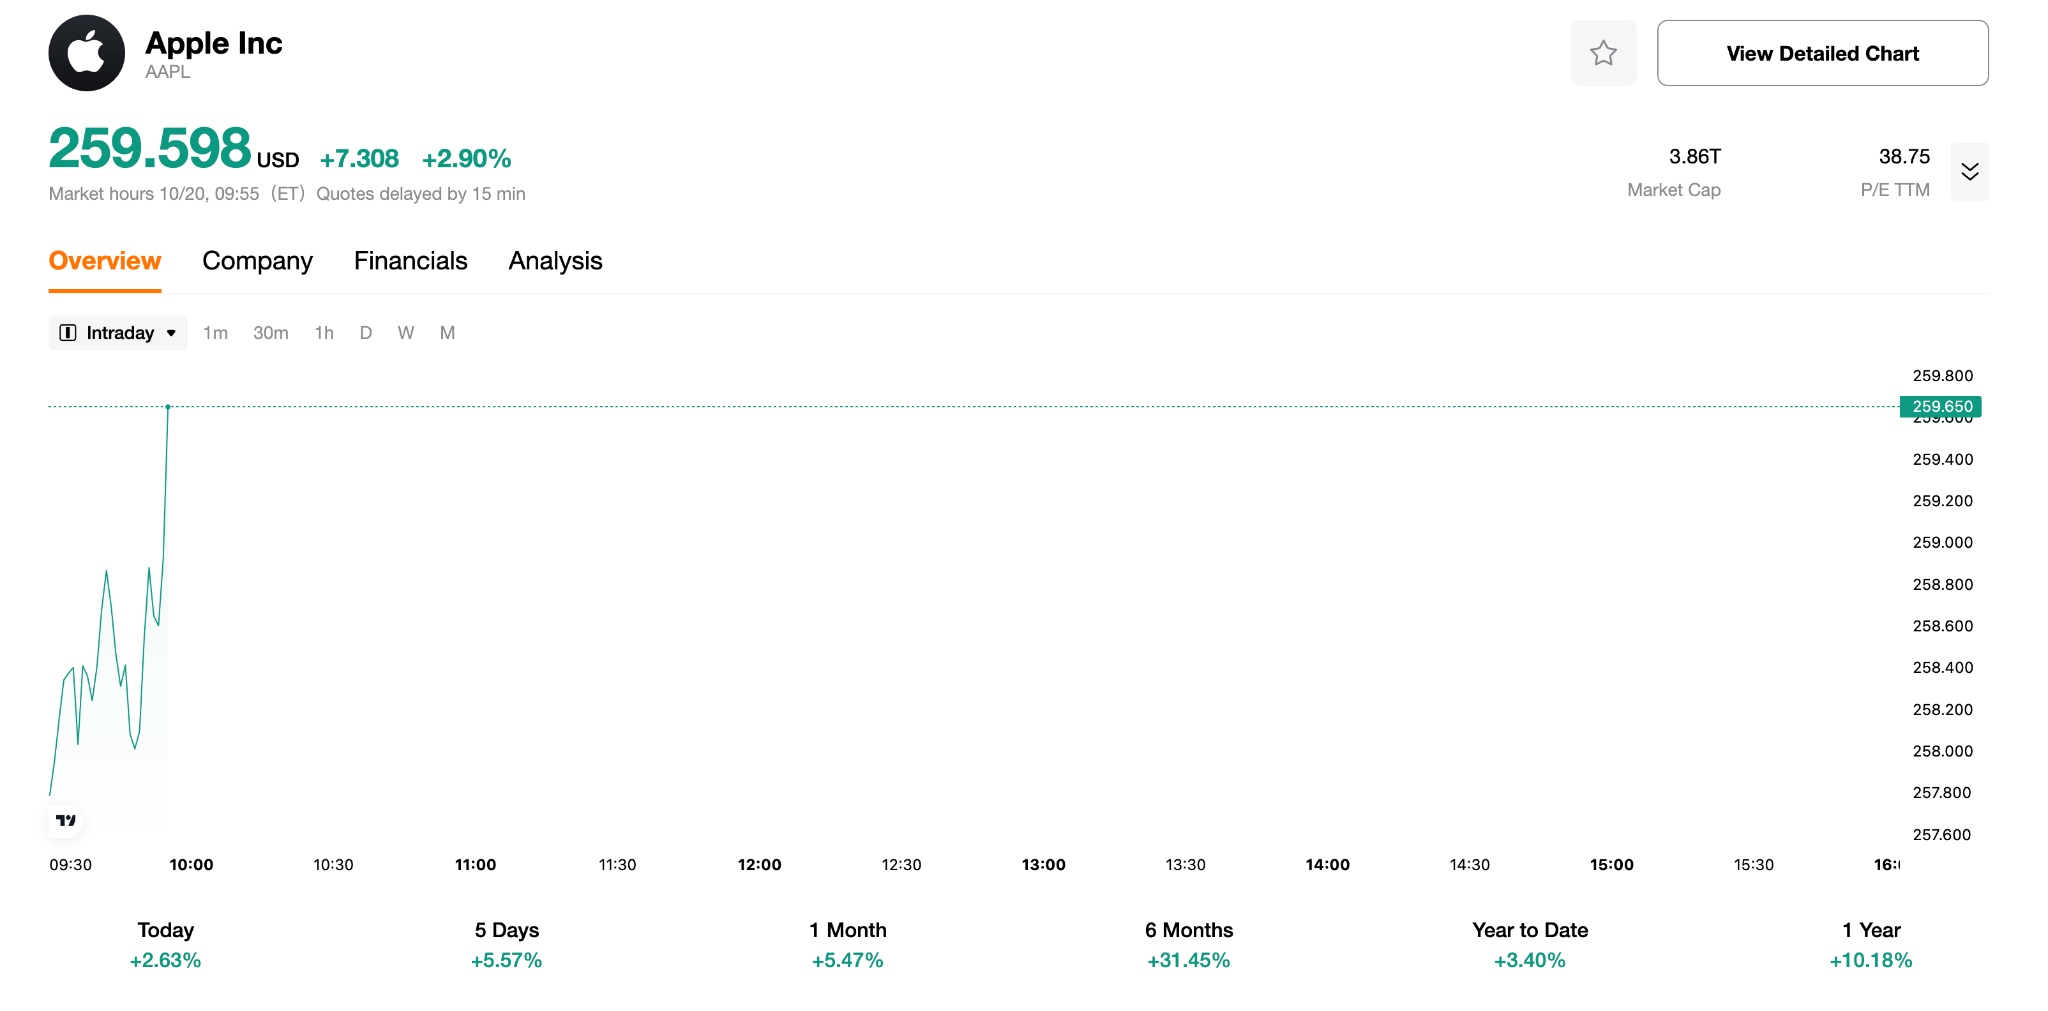Screen dimensions: 2048x1011
Task: Open View Detailed Chart
Action: coord(1822,53)
